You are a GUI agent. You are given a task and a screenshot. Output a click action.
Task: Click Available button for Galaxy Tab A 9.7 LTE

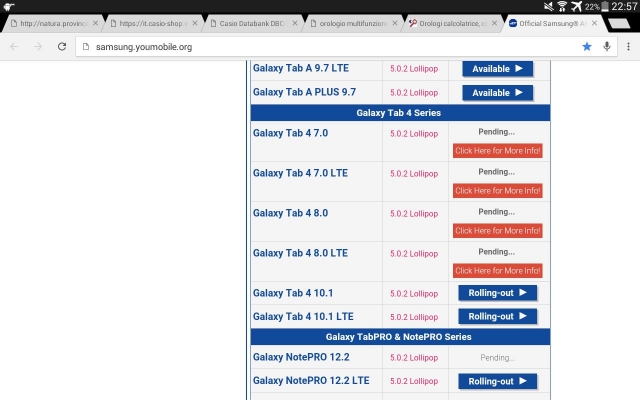tap(498, 69)
